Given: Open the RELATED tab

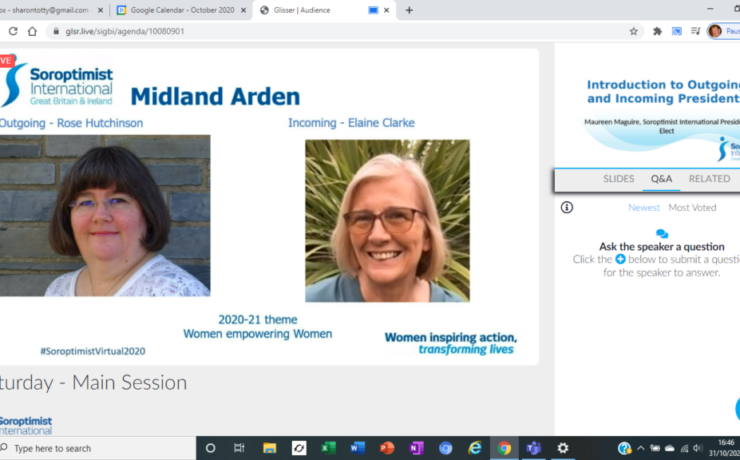Looking at the screenshot, I should [709, 179].
